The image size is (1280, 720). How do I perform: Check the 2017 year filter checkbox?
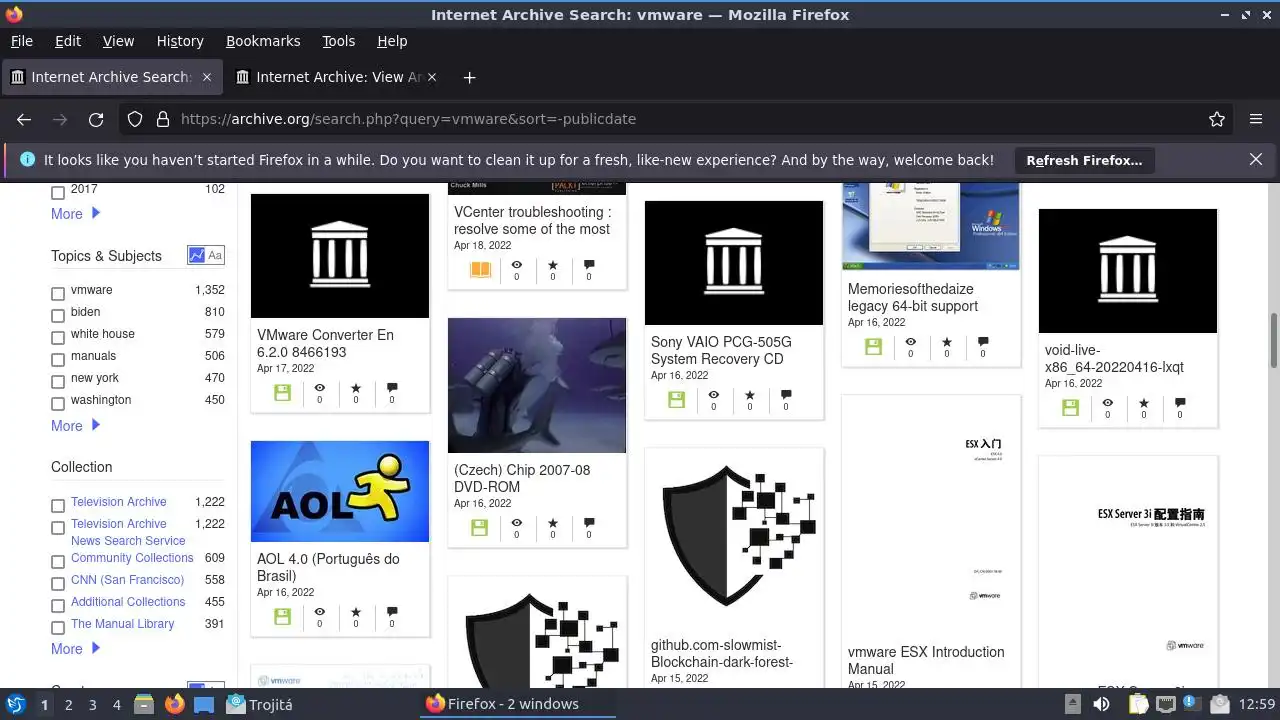(x=58, y=193)
